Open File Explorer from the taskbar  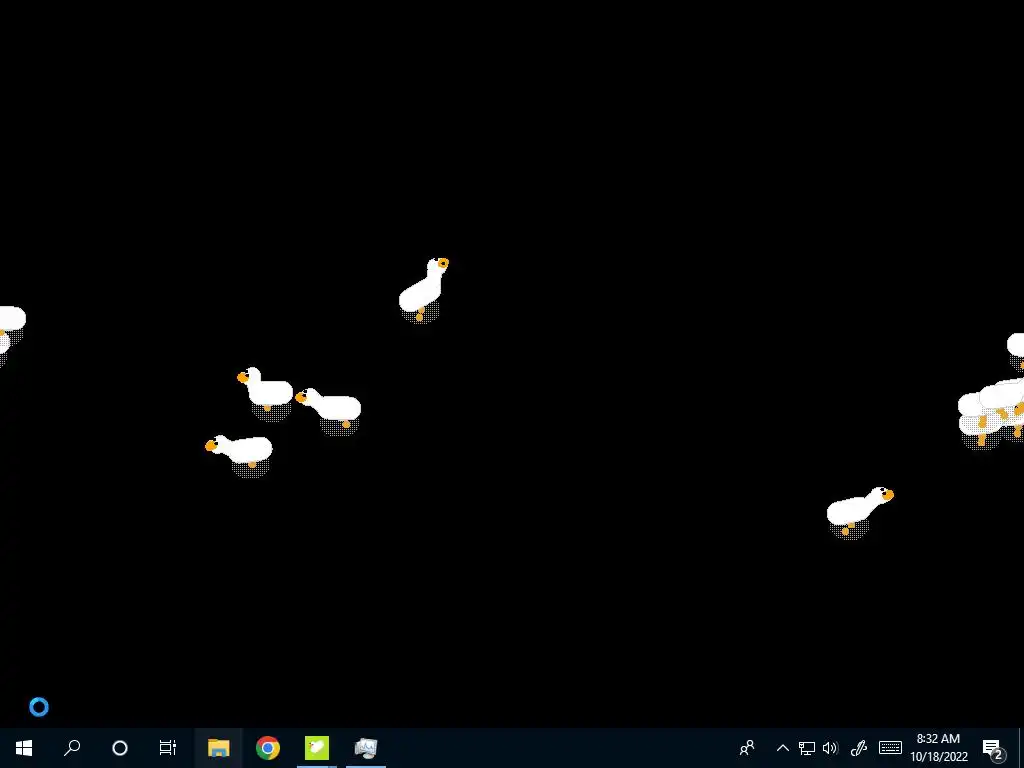(219, 748)
